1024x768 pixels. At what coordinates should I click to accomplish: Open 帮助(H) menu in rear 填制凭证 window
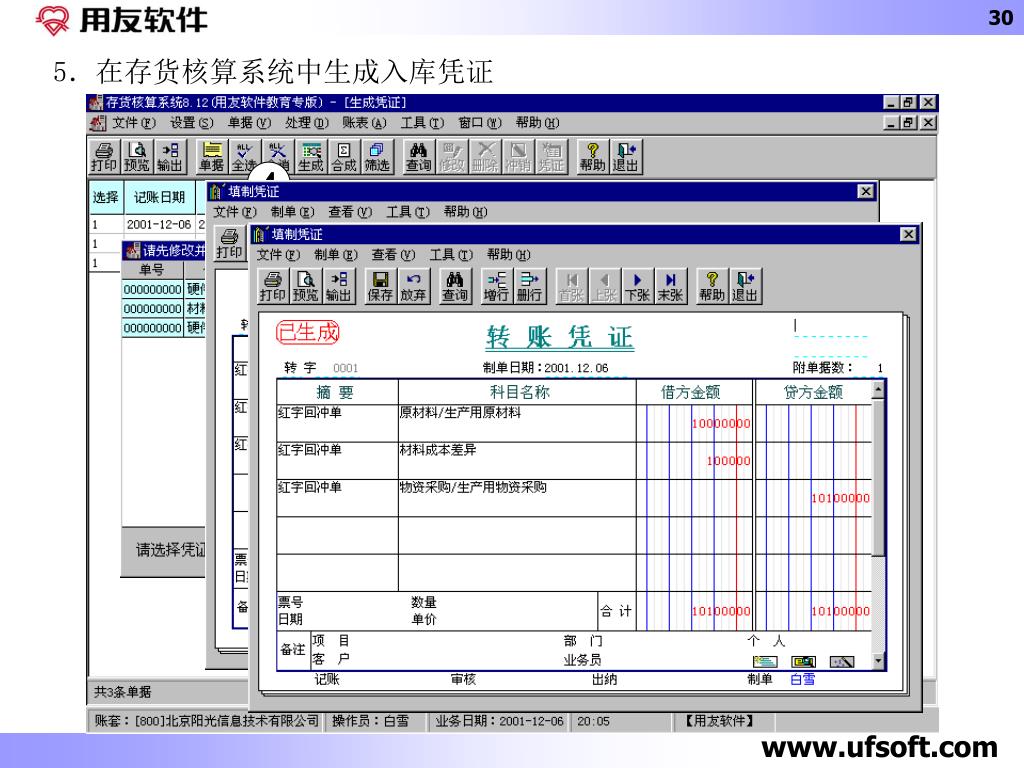[x=466, y=212]
